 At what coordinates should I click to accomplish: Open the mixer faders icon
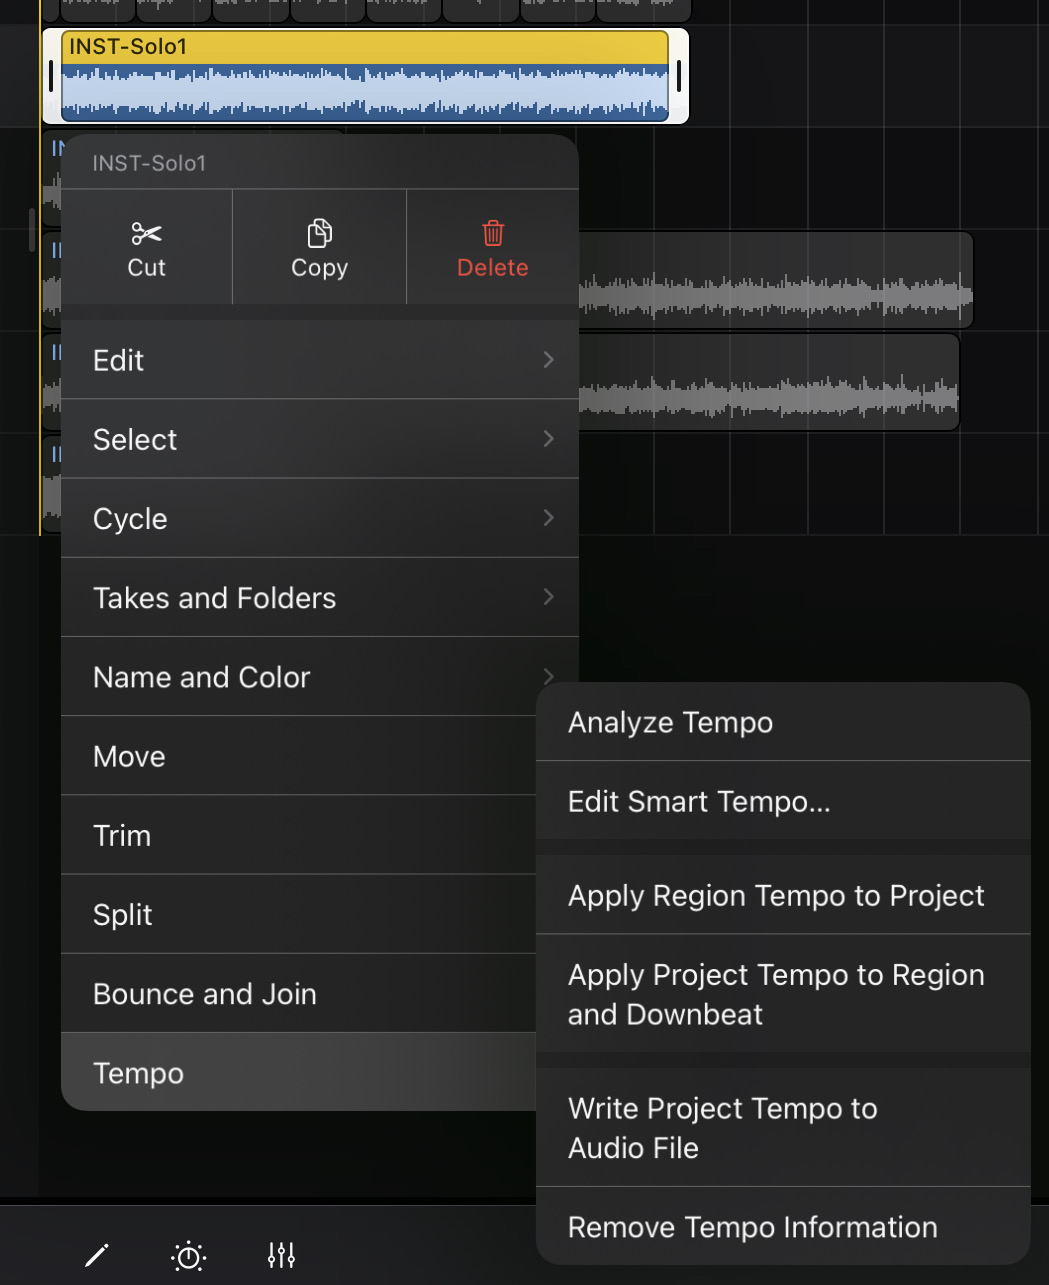(282, 1255)
